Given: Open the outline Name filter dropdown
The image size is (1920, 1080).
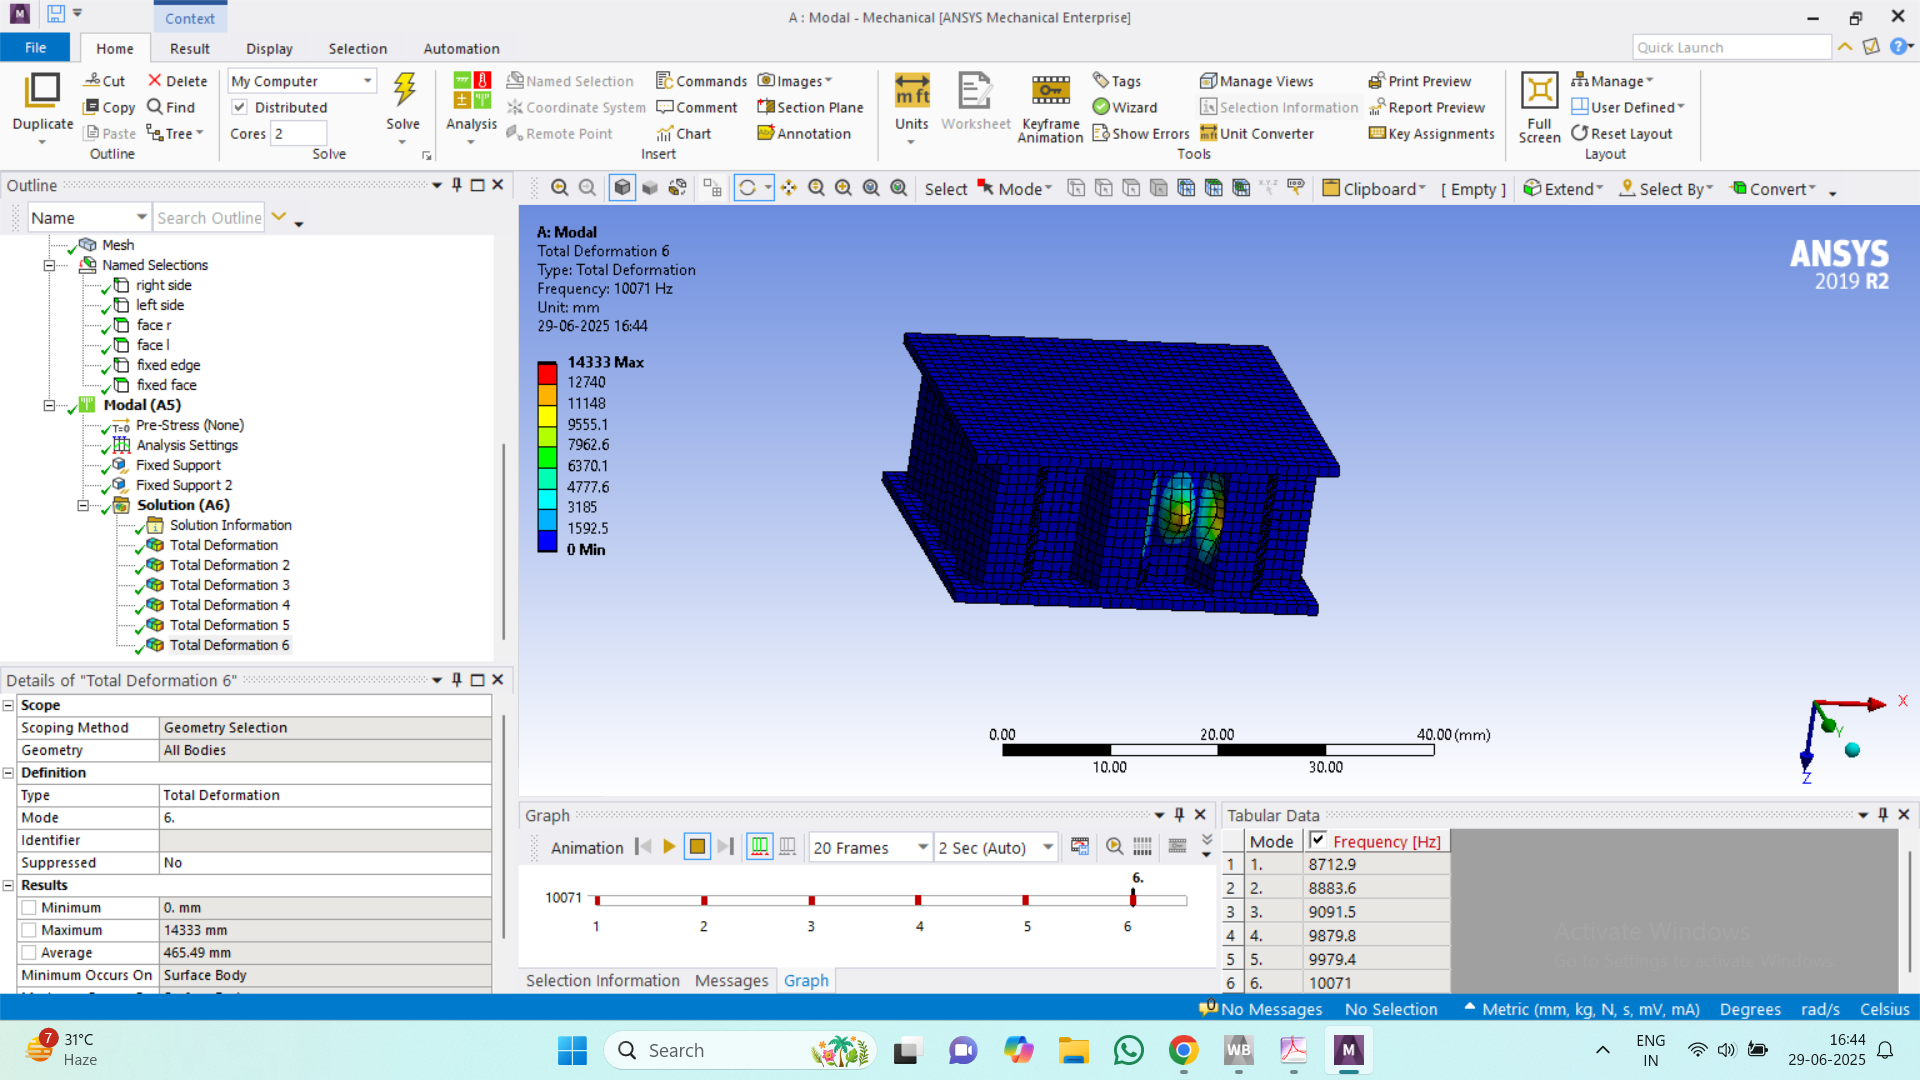Looking at the screenshot, I should 89,217.
